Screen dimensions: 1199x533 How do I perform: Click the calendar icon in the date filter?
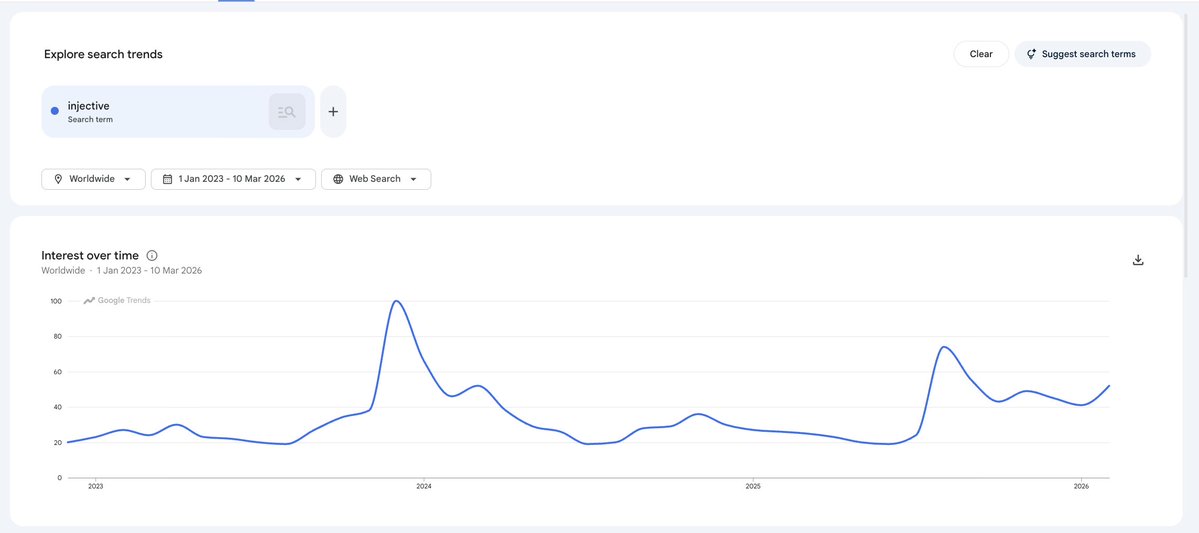tap(167, 179)
